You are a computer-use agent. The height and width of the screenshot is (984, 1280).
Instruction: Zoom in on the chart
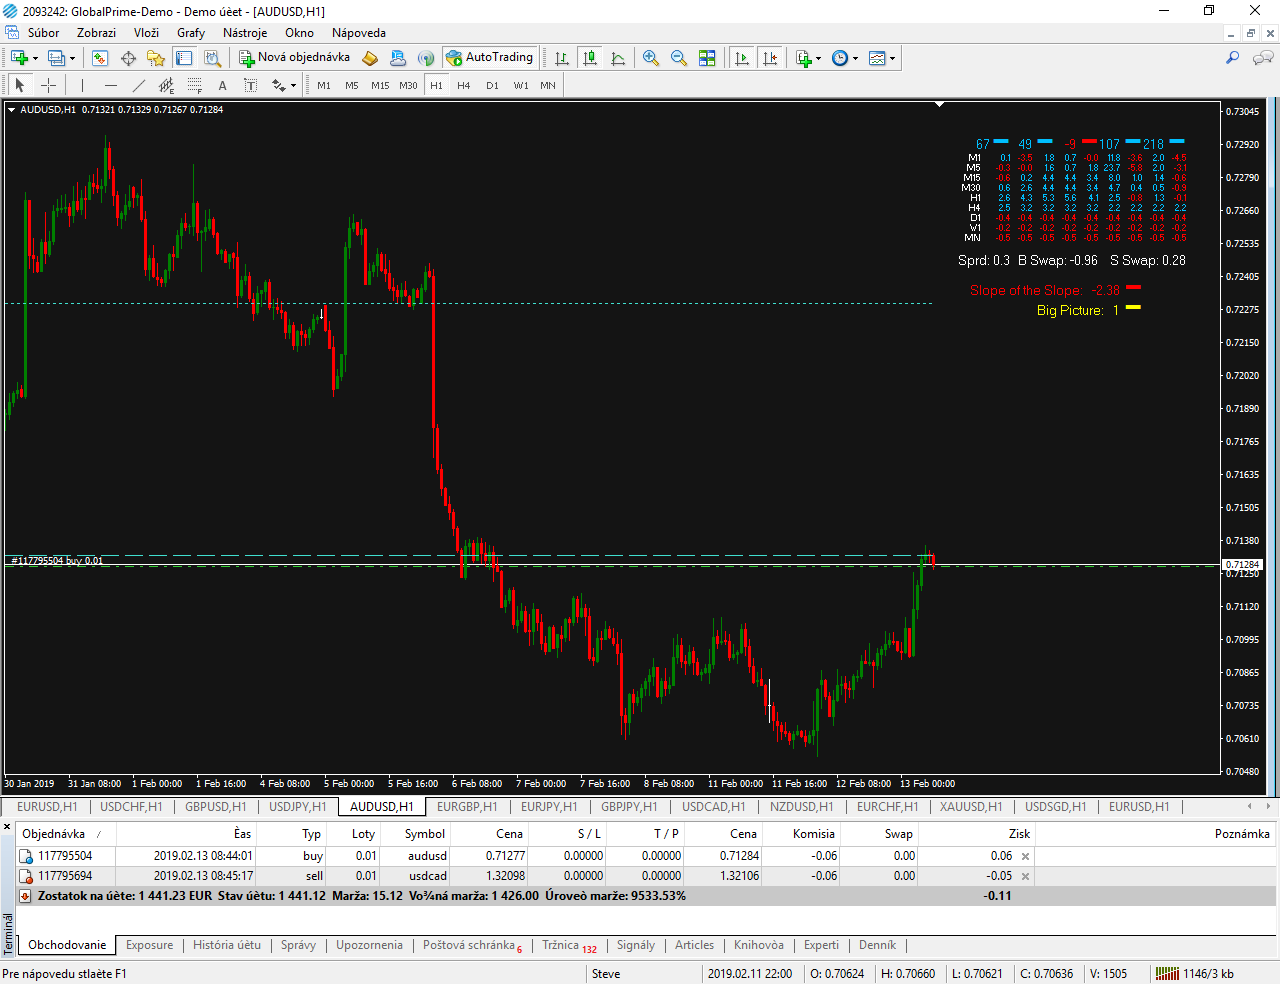click(651, 58)
